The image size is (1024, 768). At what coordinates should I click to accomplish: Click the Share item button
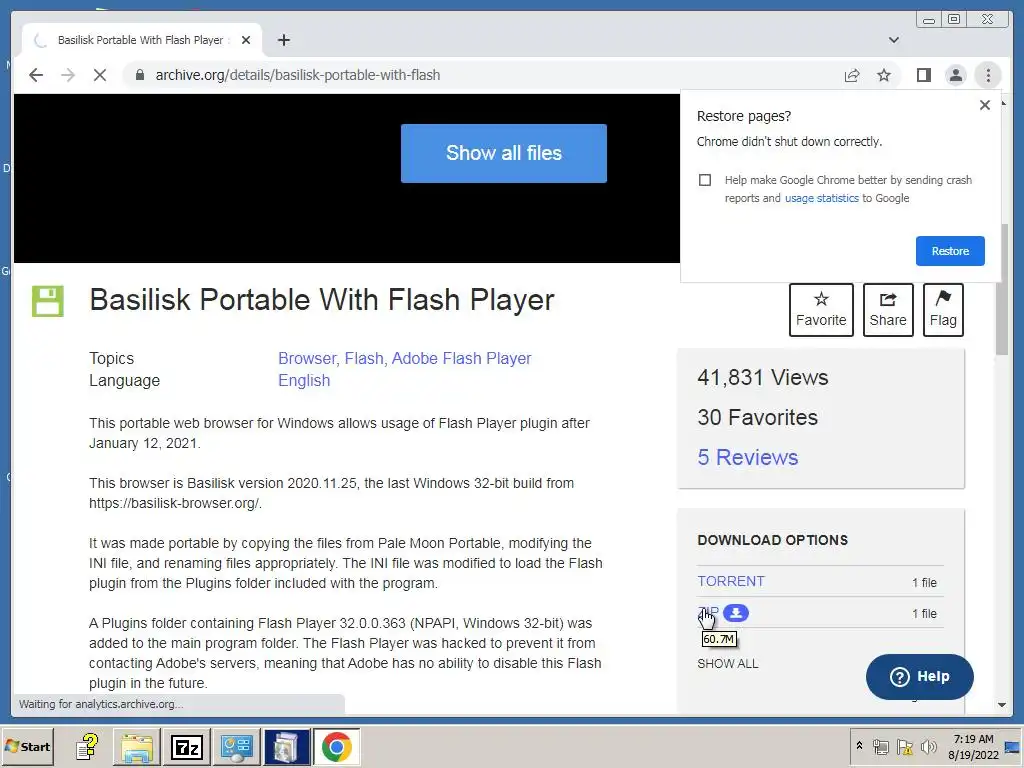click(x=888, y=310)
